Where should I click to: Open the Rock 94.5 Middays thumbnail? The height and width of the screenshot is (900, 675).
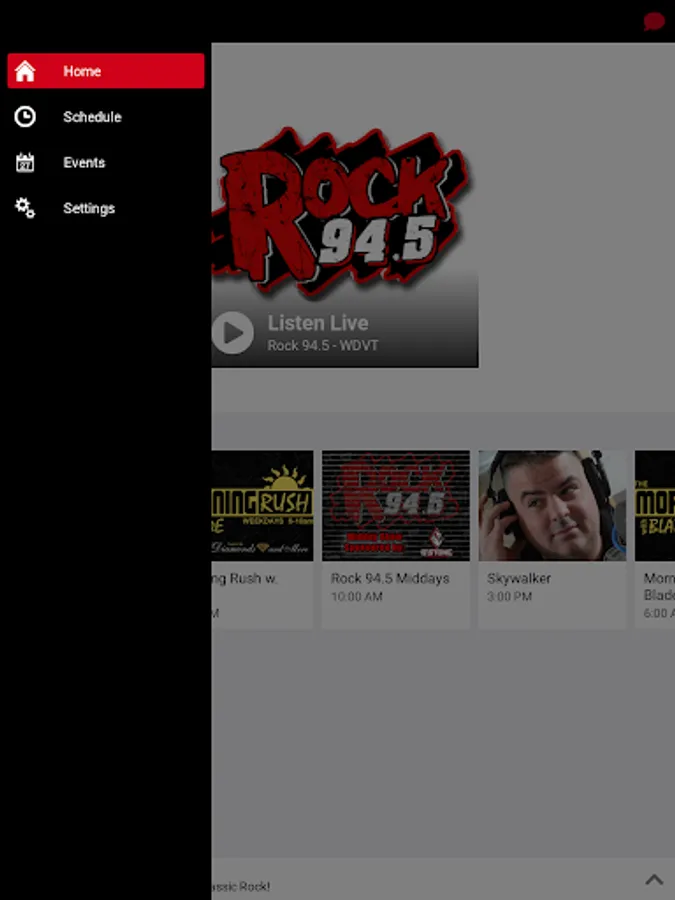tap(396, 506)
